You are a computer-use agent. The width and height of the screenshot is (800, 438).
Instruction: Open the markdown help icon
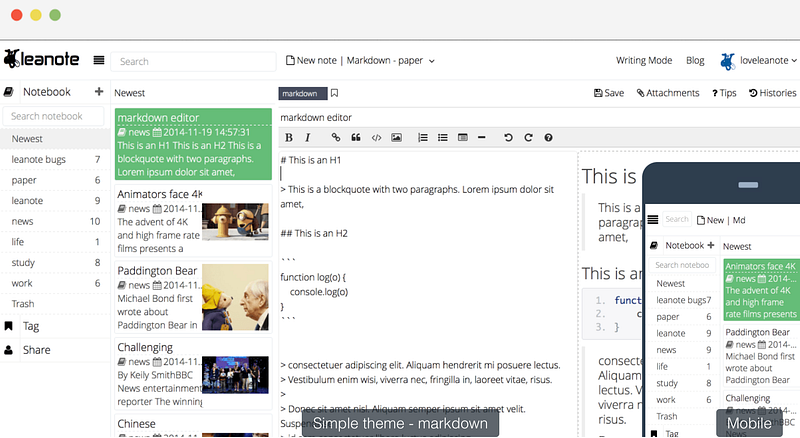(x=548, y=137)
